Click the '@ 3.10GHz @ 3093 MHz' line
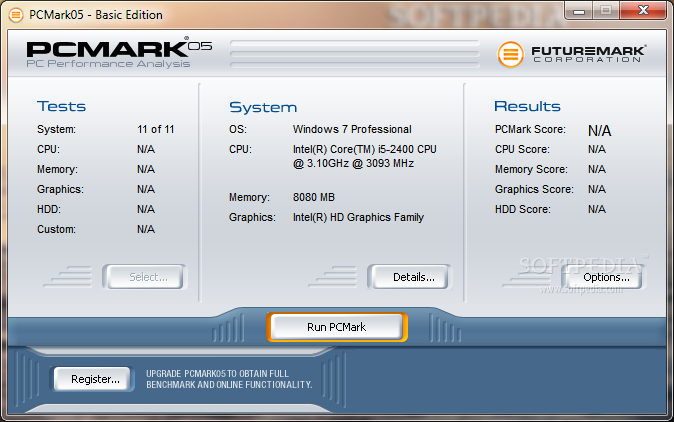674x422 pixels. (x=353, y=163)
